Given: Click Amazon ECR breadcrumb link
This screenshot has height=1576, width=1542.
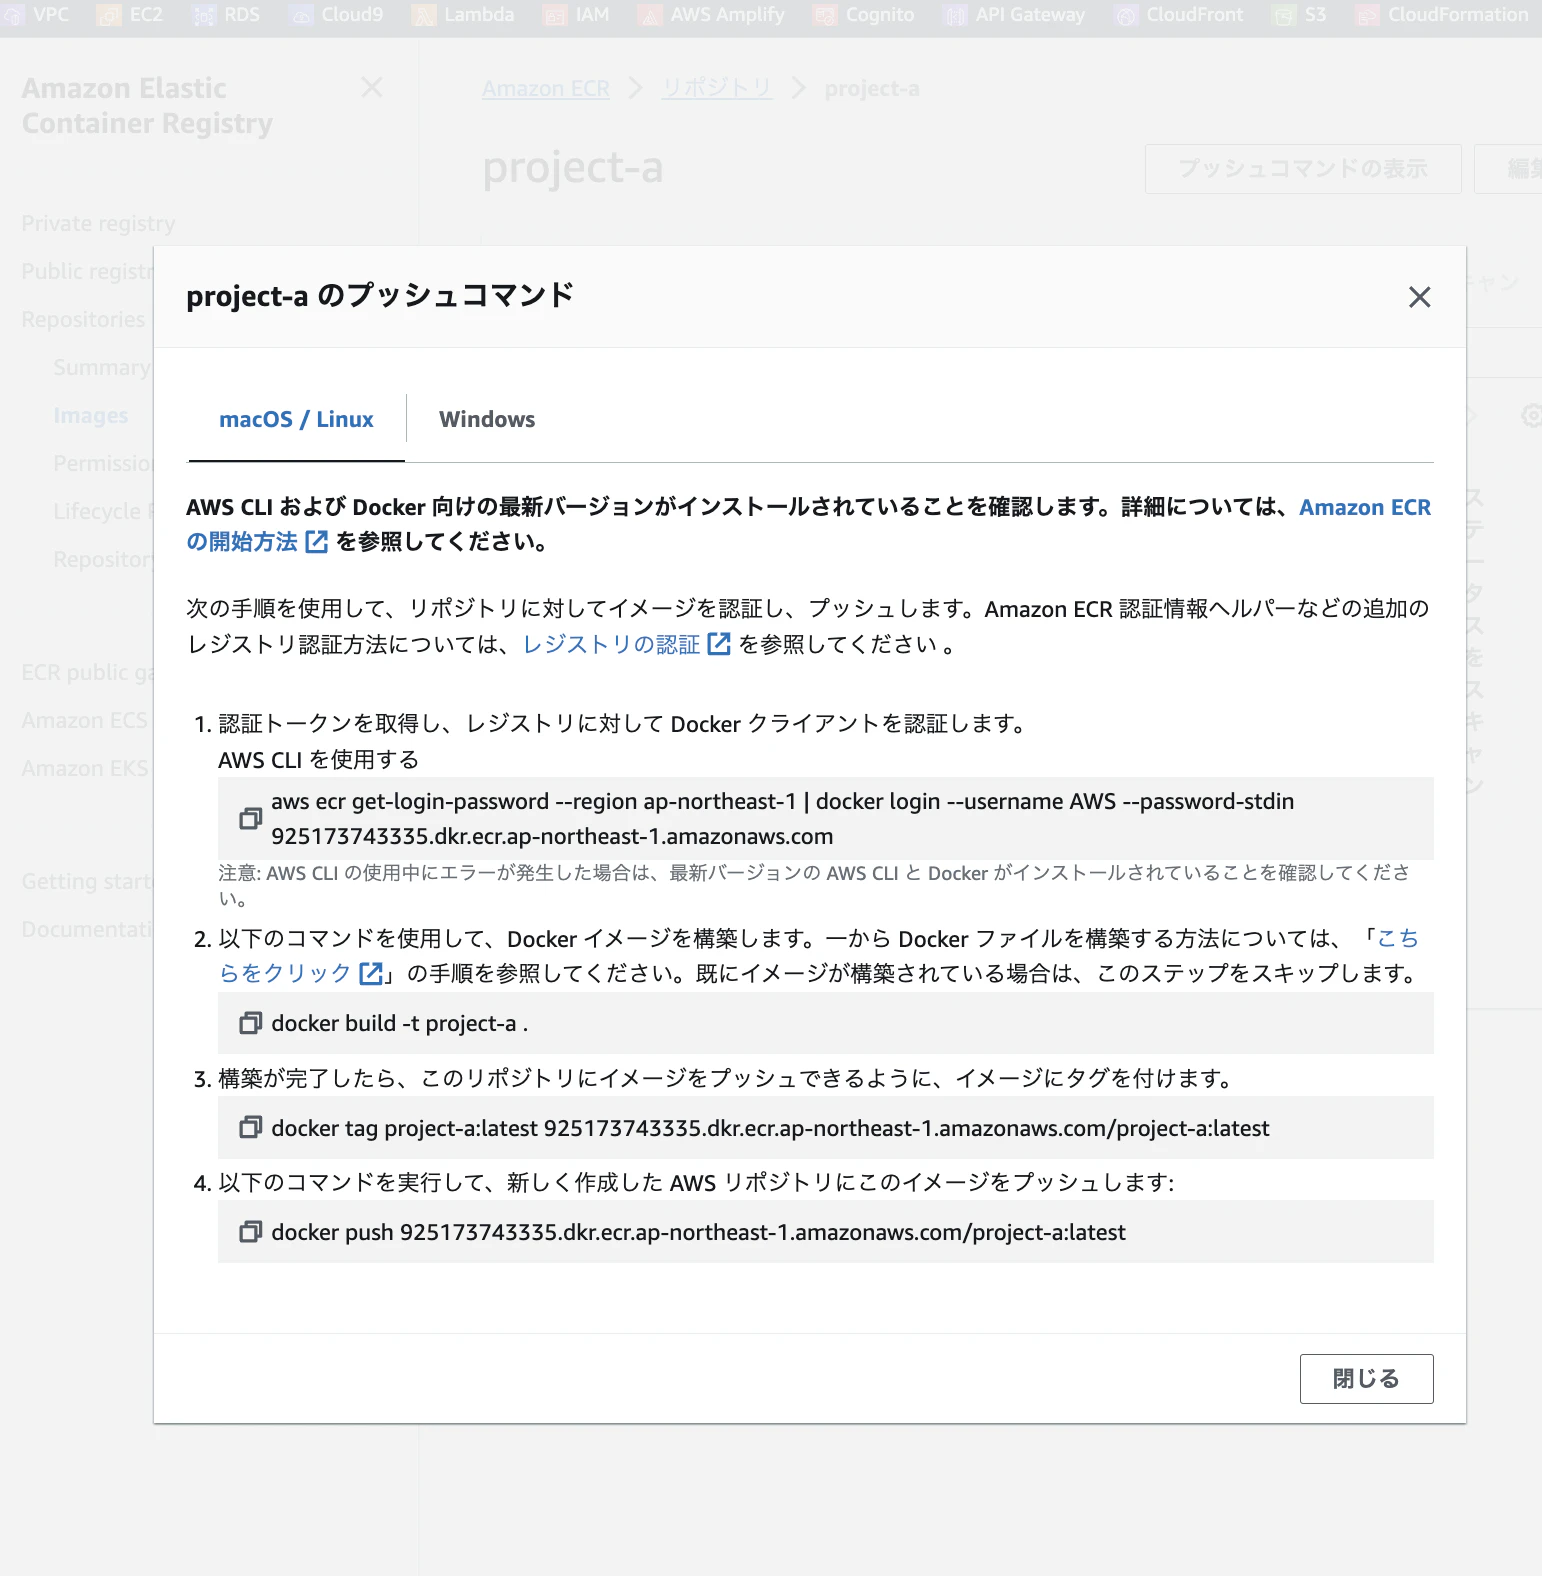Looking at the screenshot, I should click(x=546, y=88).
